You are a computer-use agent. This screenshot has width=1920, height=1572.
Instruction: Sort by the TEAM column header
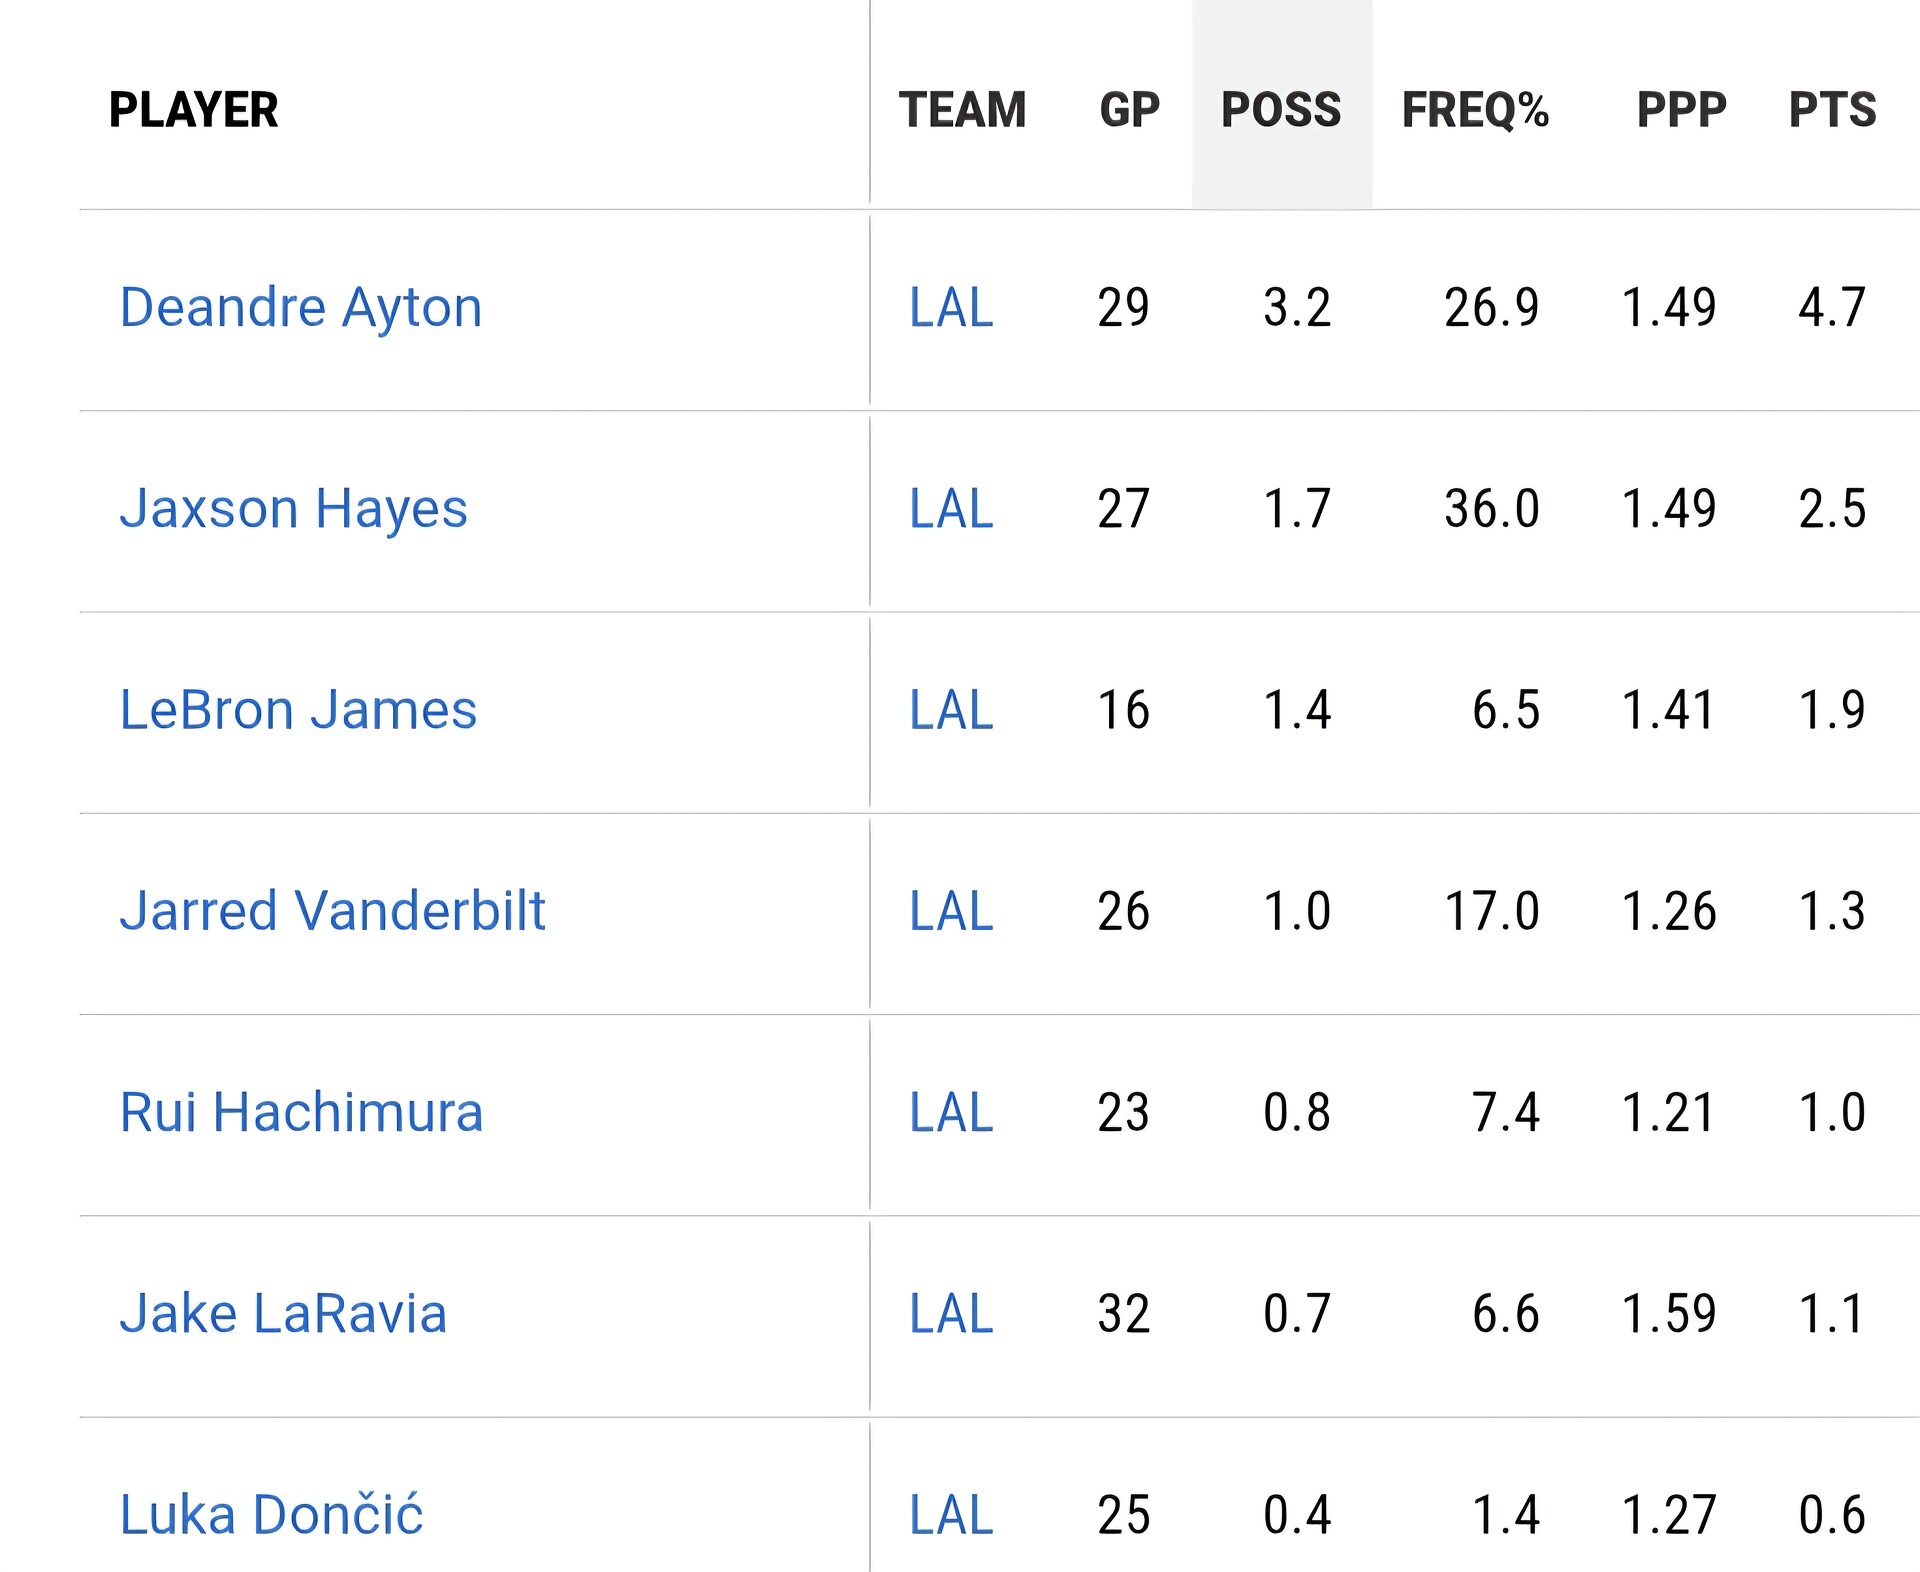[962, 109]
